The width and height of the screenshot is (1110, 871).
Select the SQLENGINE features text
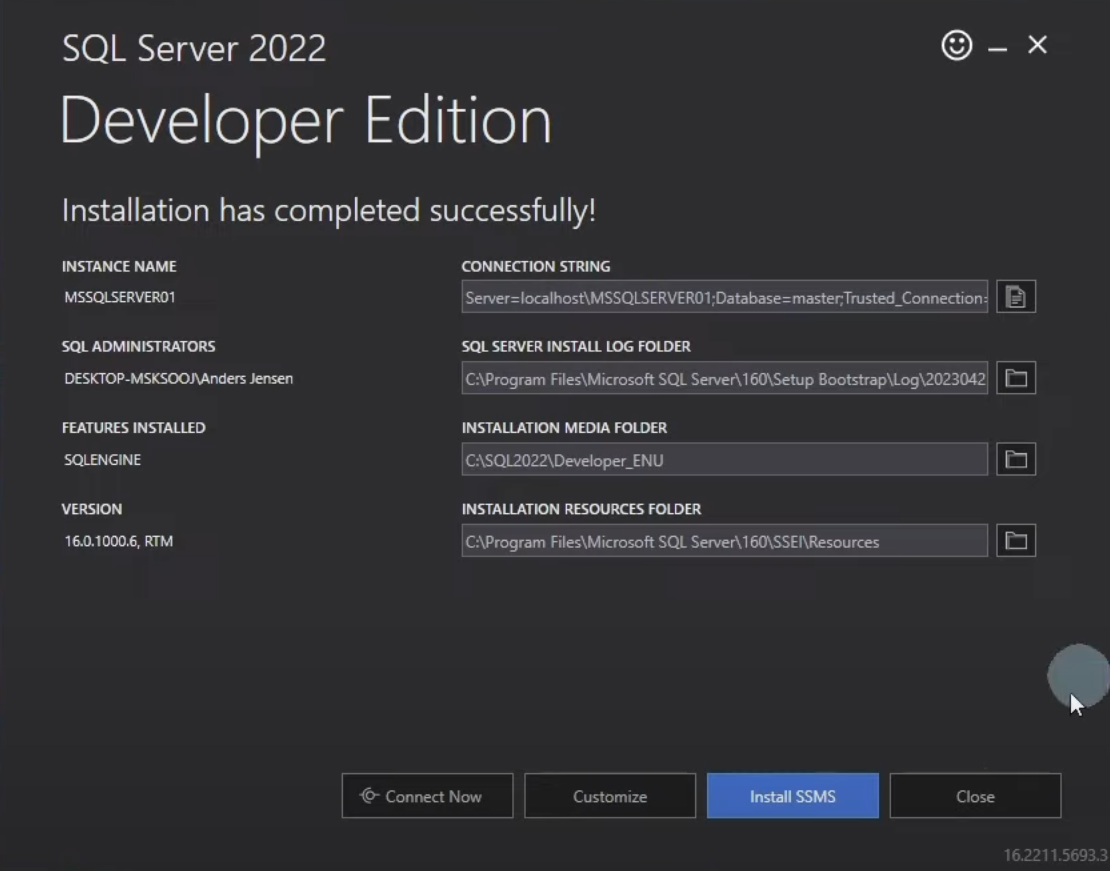pyautogui.click(x=103, y=460)
